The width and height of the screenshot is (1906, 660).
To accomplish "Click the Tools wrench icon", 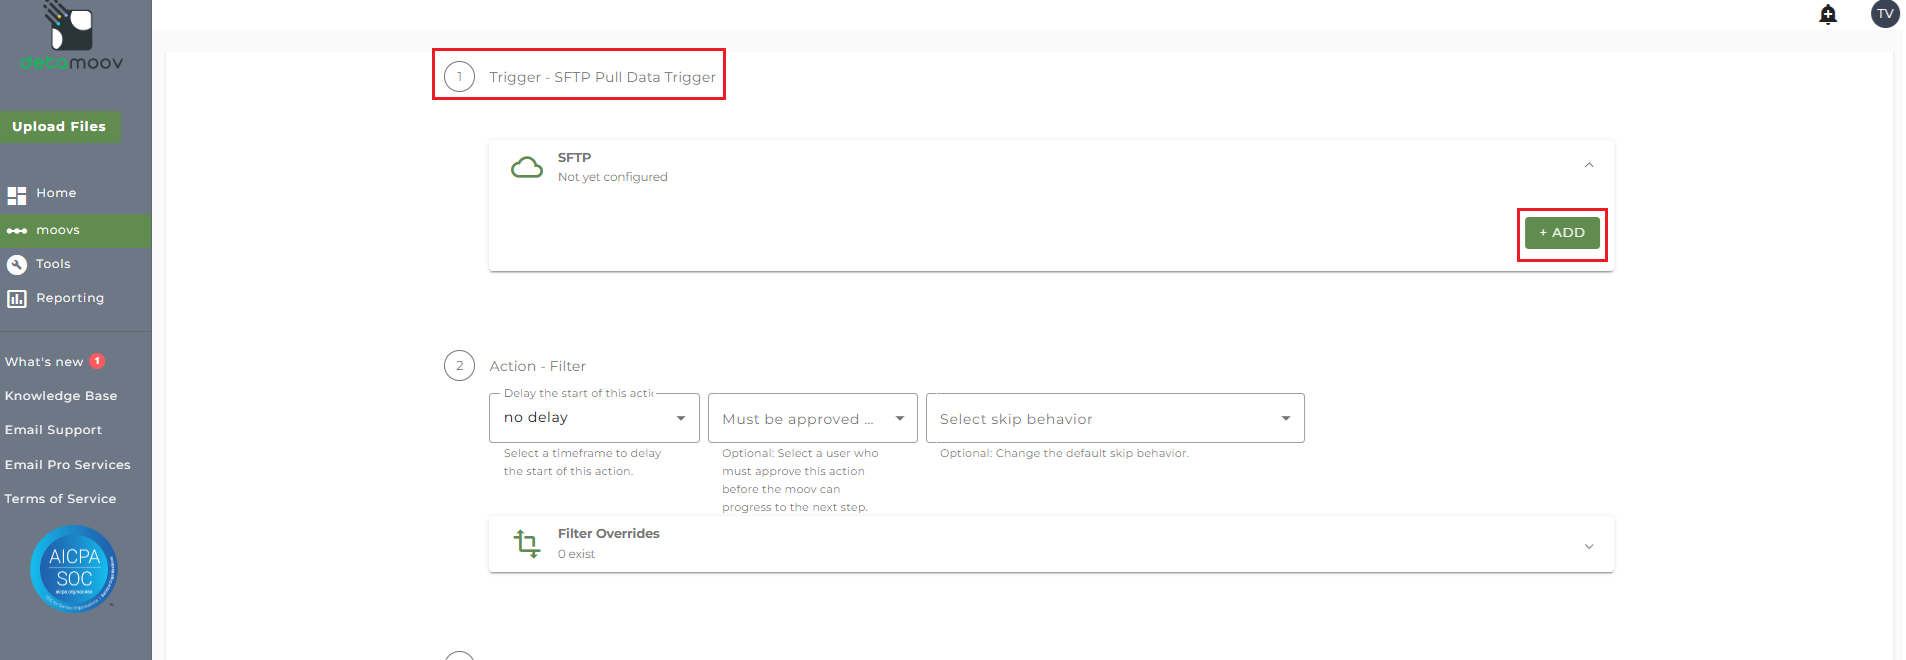I will 17,265.
